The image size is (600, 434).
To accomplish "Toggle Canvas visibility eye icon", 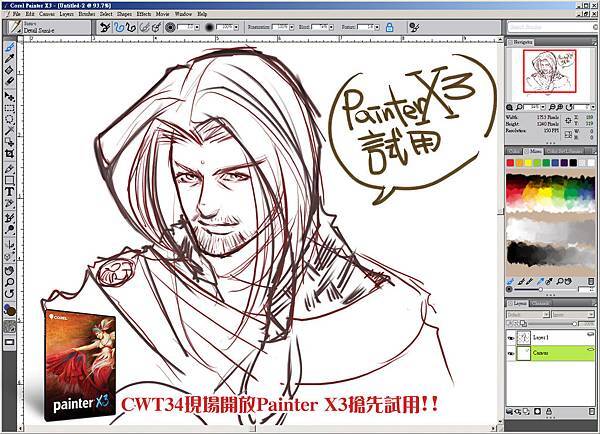I will tap(511, 353).
